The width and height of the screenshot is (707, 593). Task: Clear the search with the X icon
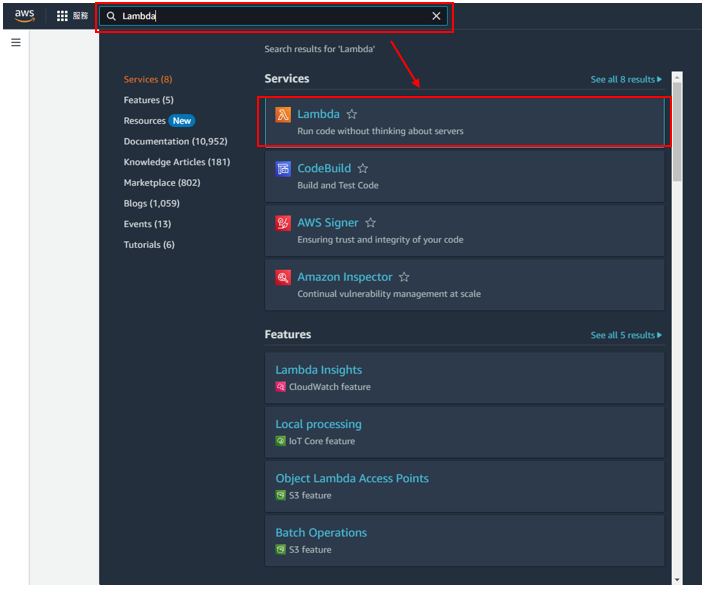[436, 16]
